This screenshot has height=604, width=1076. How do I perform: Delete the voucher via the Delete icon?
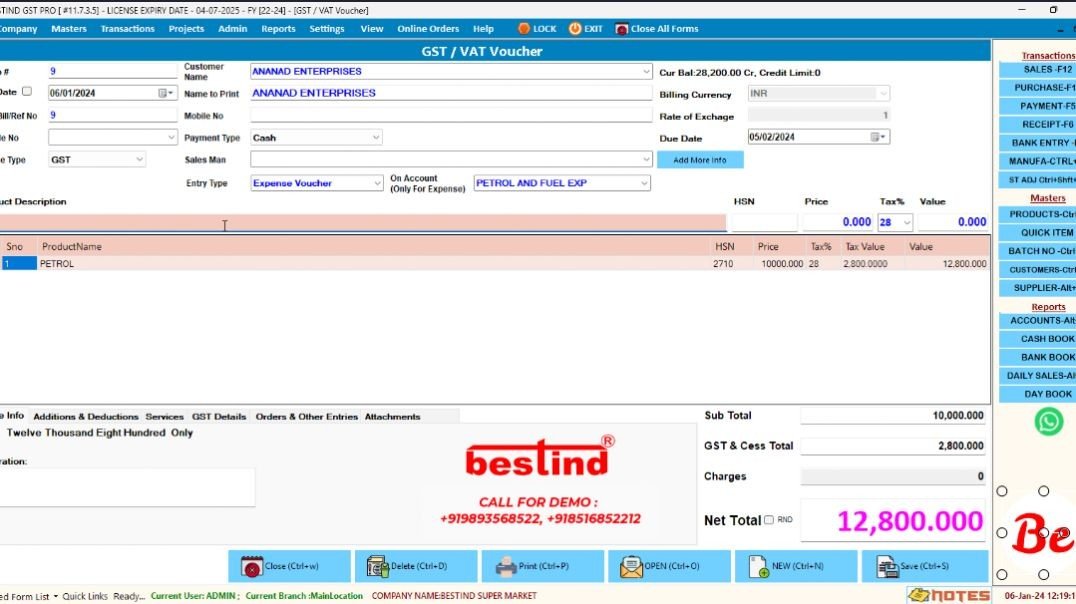[378, 566]
